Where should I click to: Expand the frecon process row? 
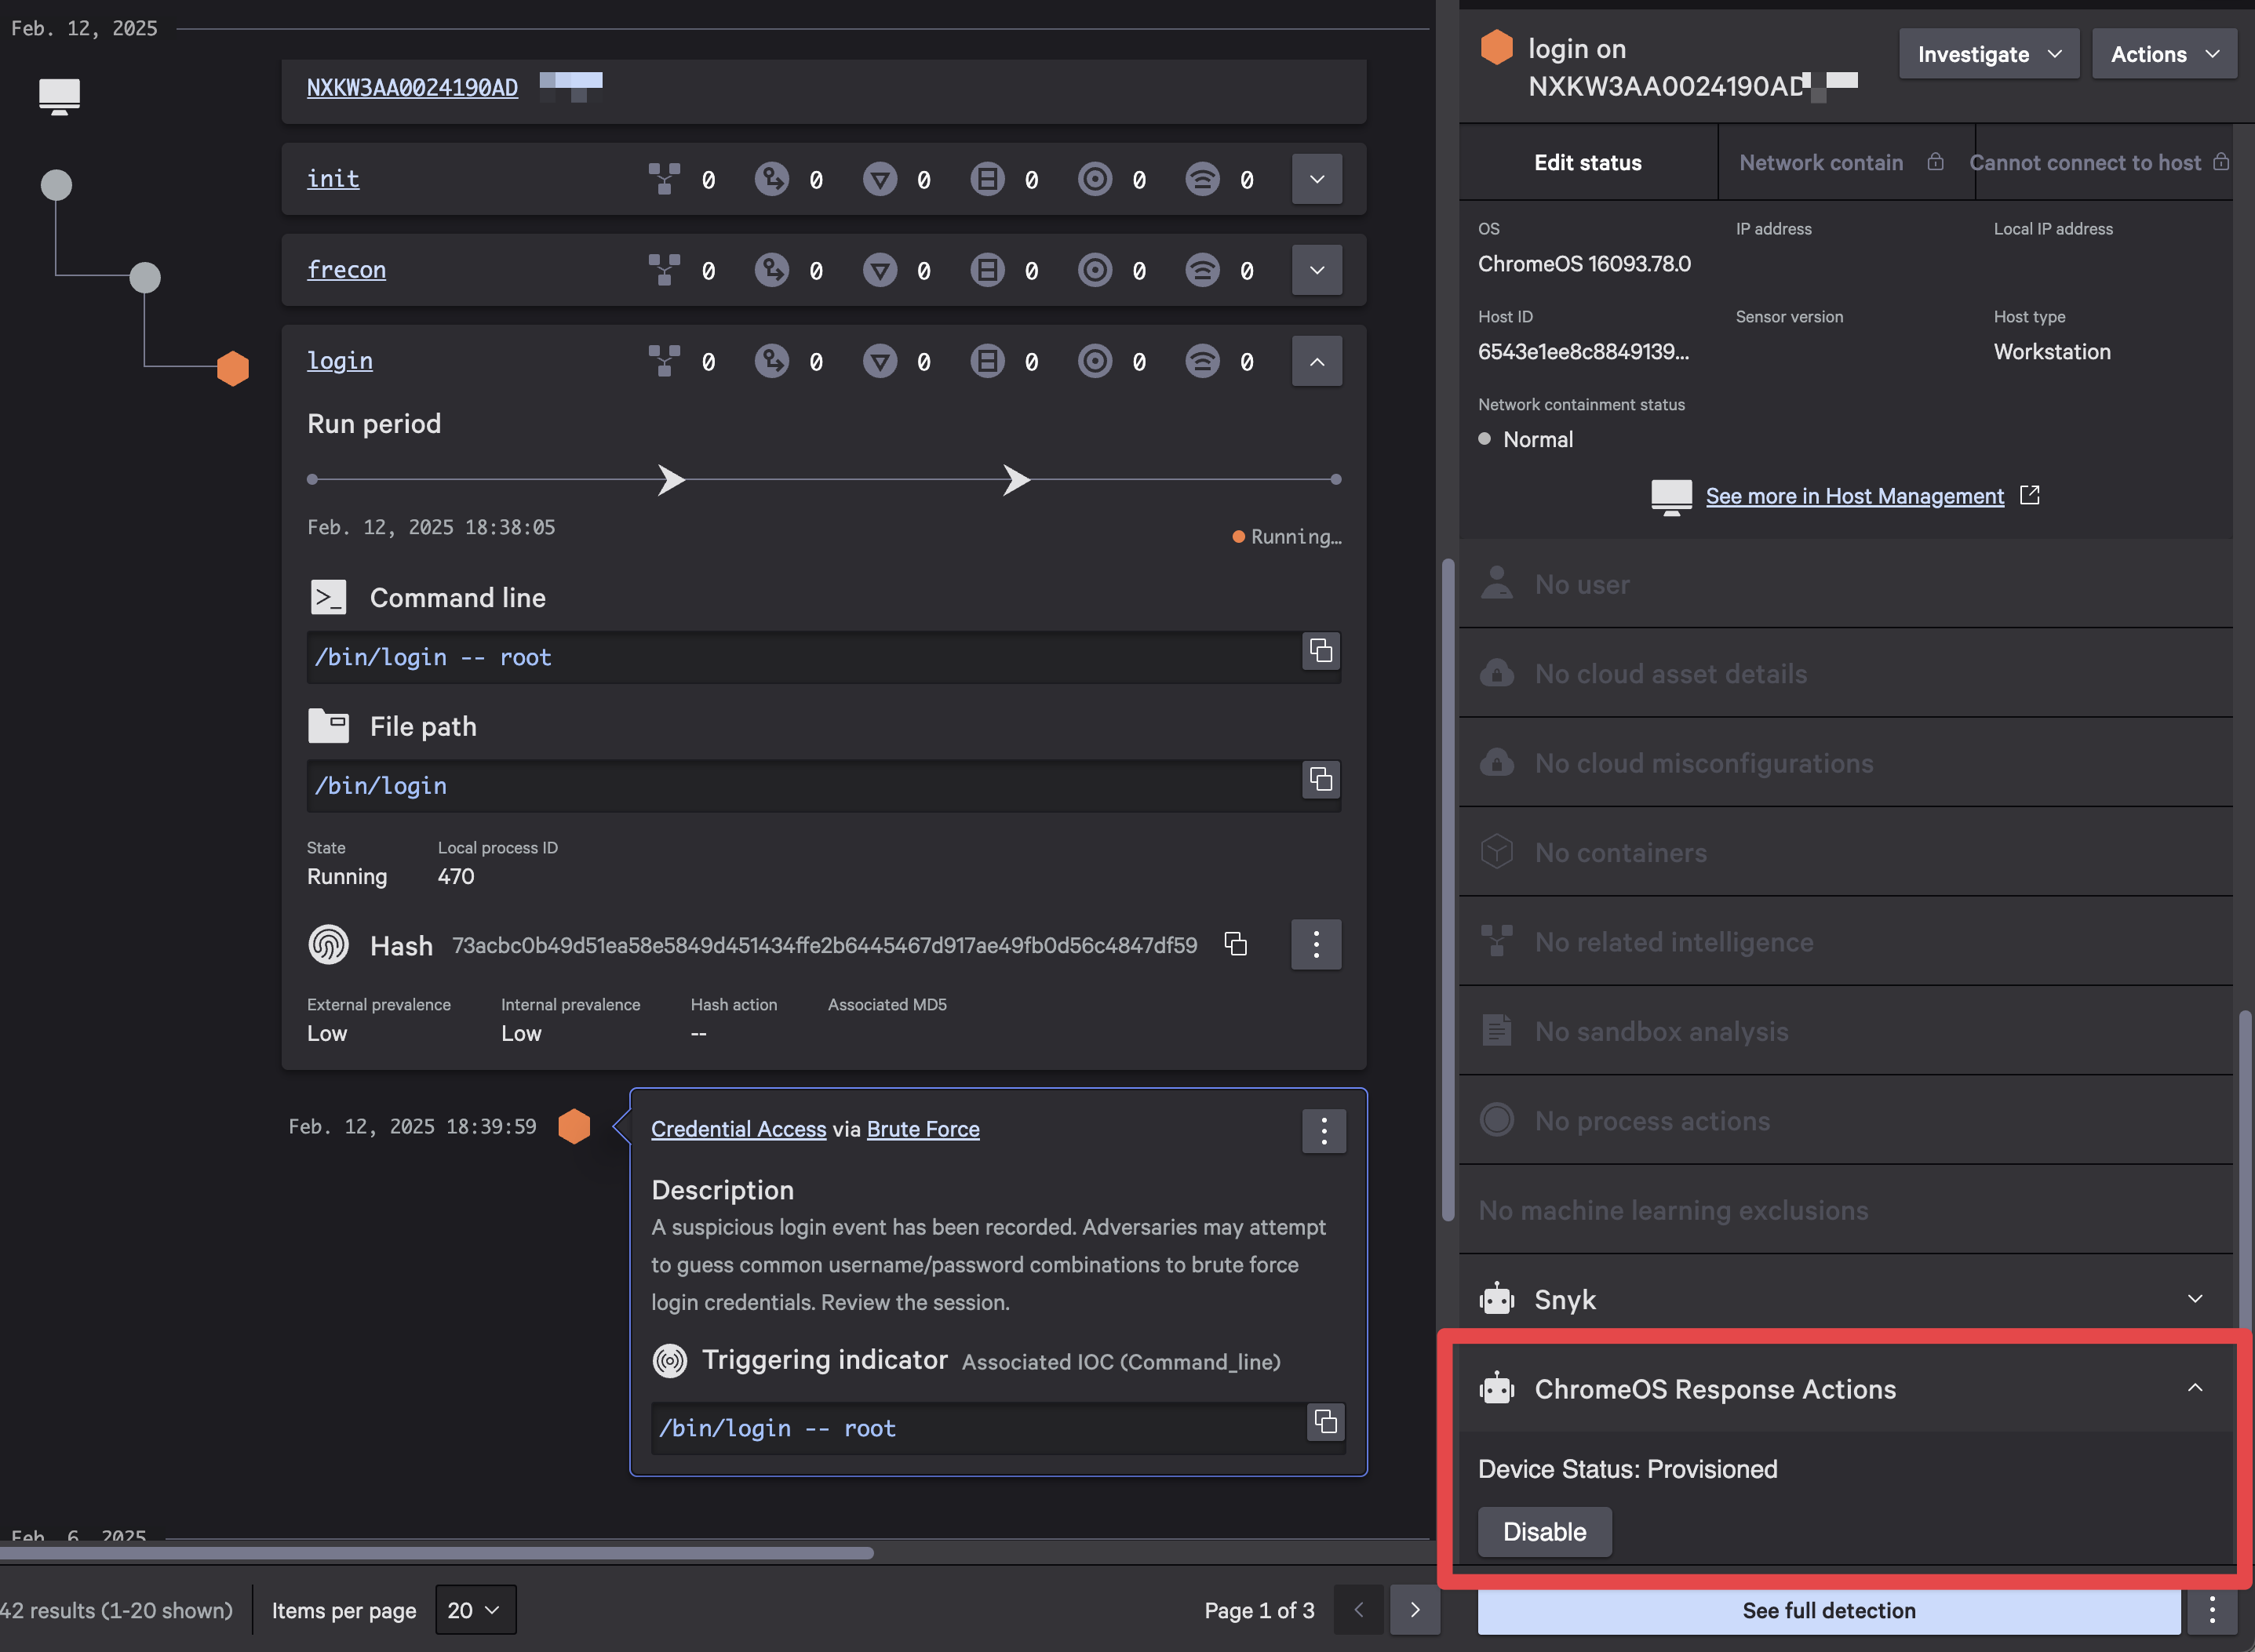(x=1317, y=270)
